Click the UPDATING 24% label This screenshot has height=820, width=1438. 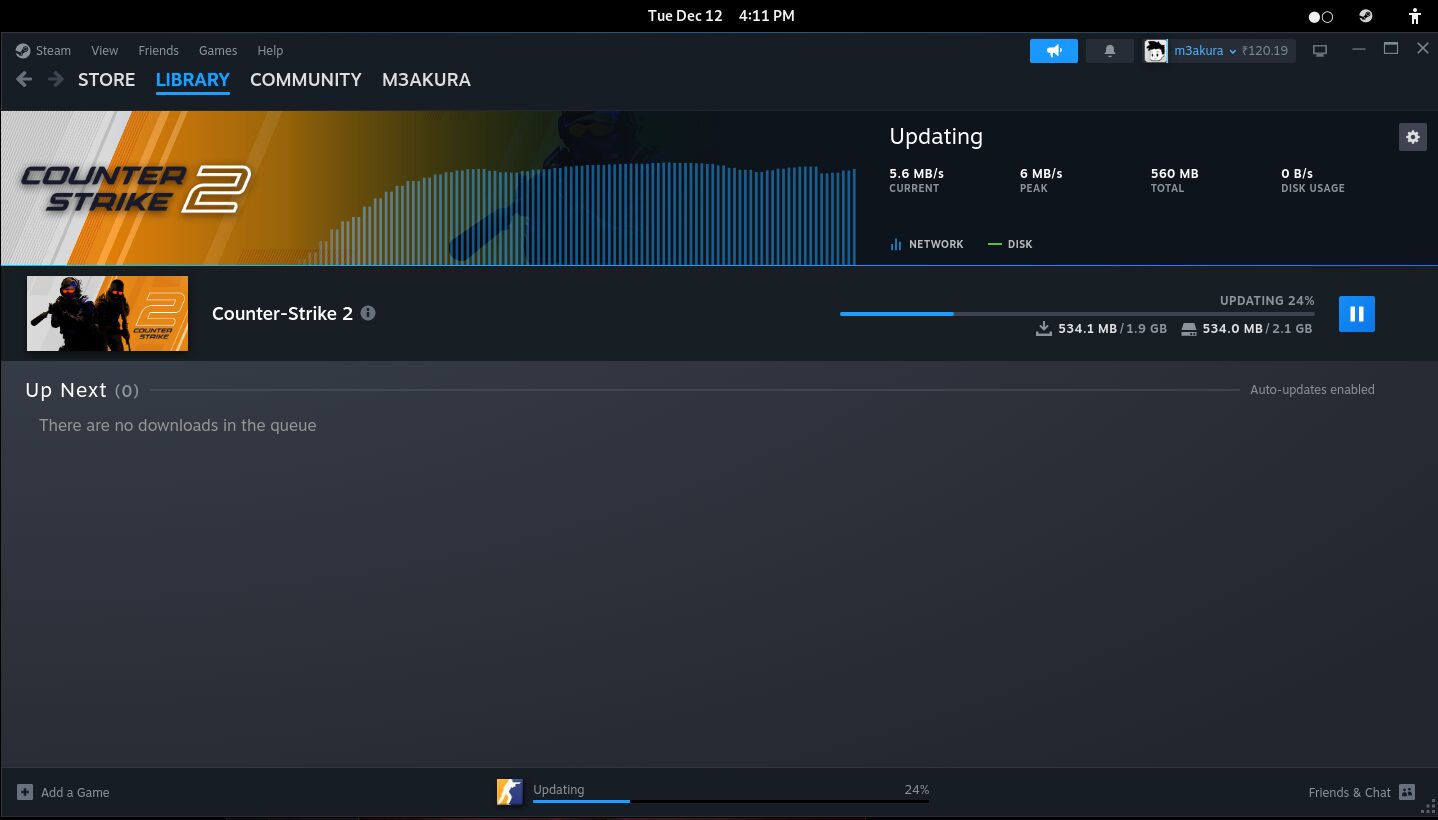coord(1267,300)
